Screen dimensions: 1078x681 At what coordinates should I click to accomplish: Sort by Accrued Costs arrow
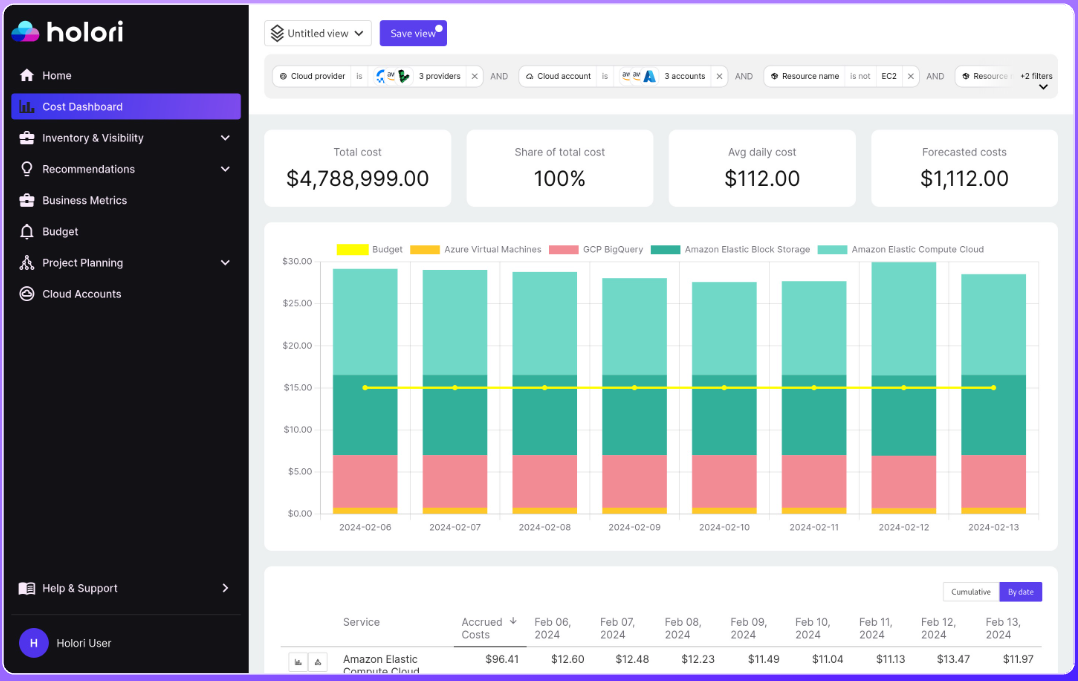coord(513,621)
